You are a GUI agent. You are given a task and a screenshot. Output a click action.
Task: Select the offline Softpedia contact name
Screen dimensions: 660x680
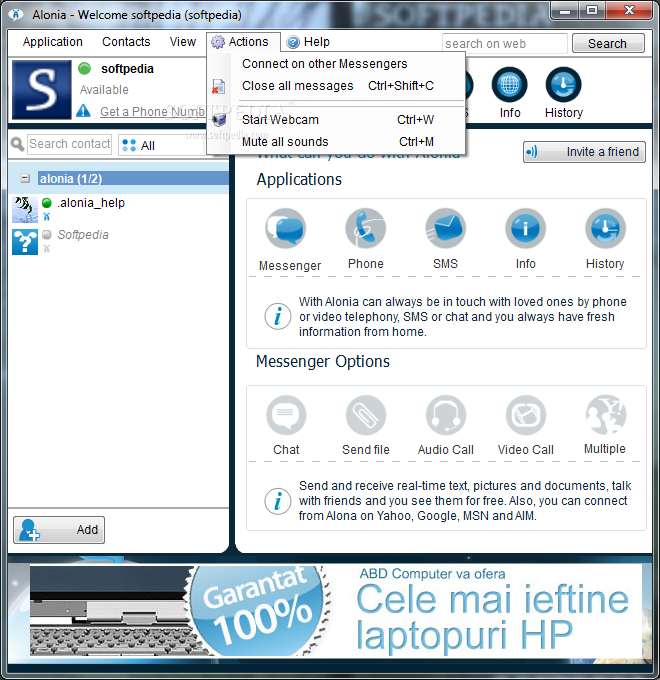click(83, 235)
